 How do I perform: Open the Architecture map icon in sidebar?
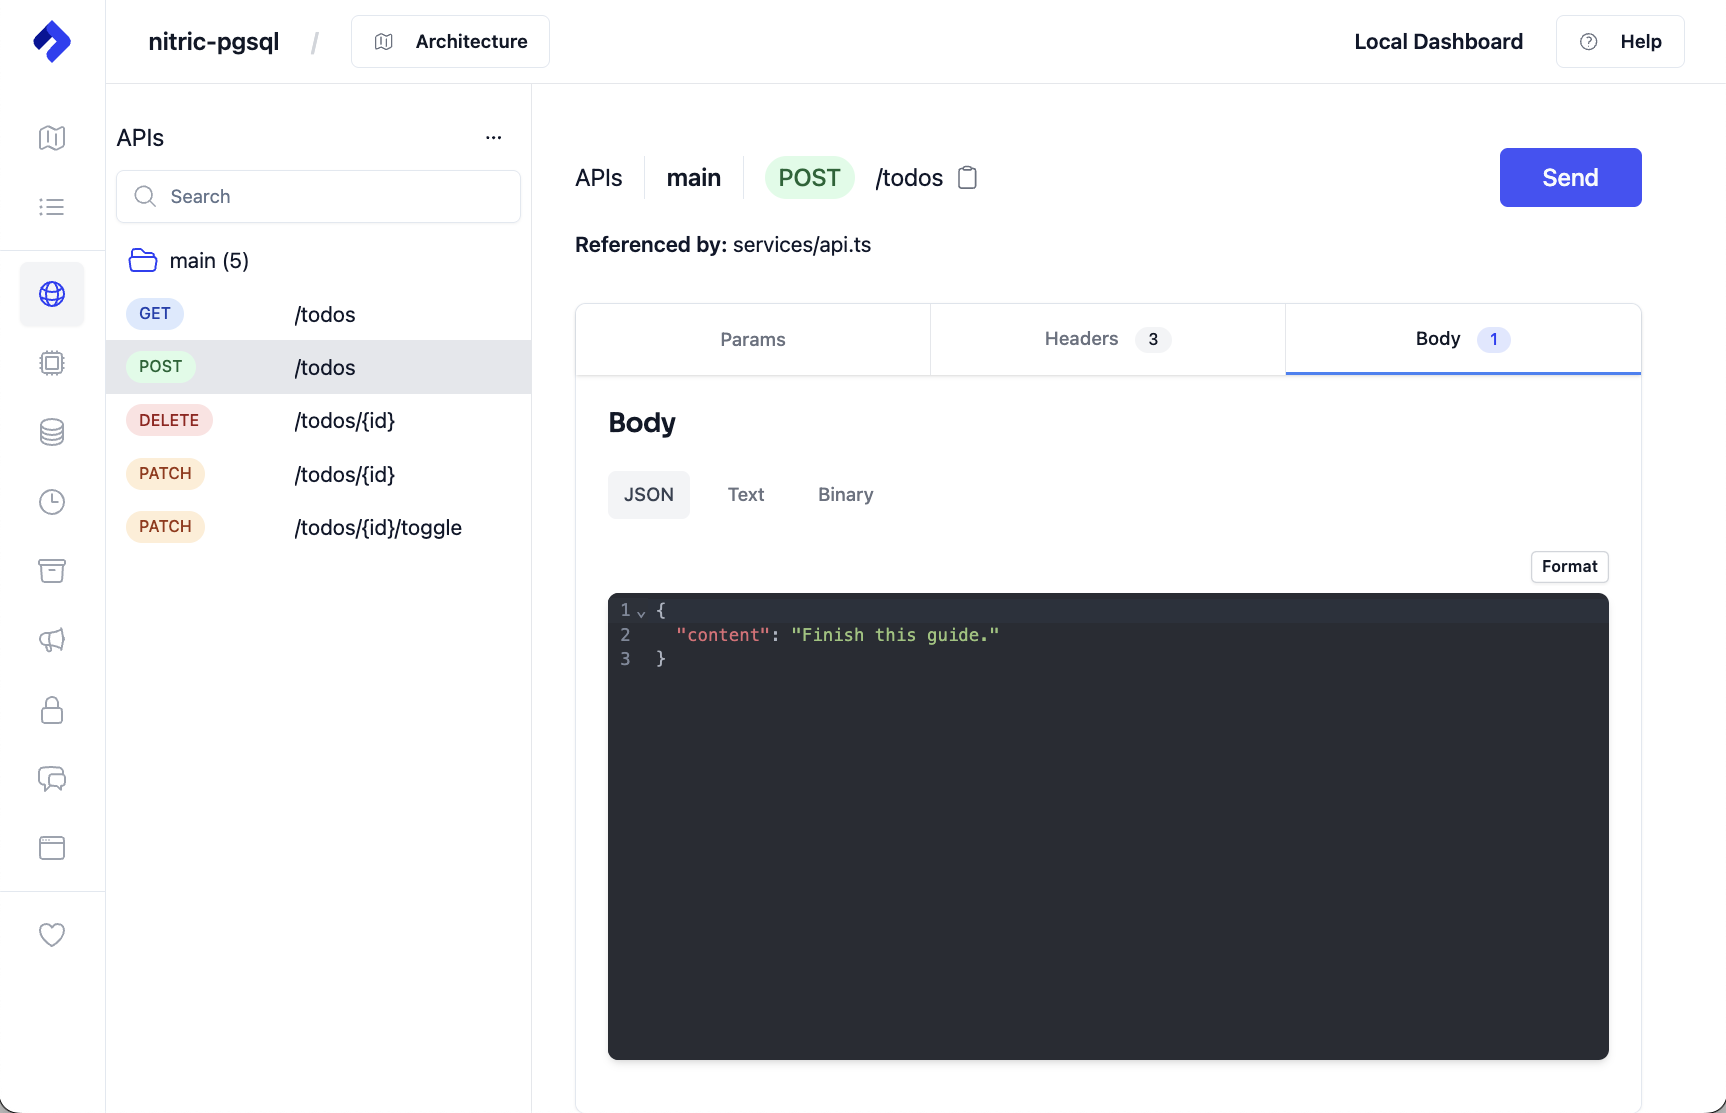pos(52,138)
